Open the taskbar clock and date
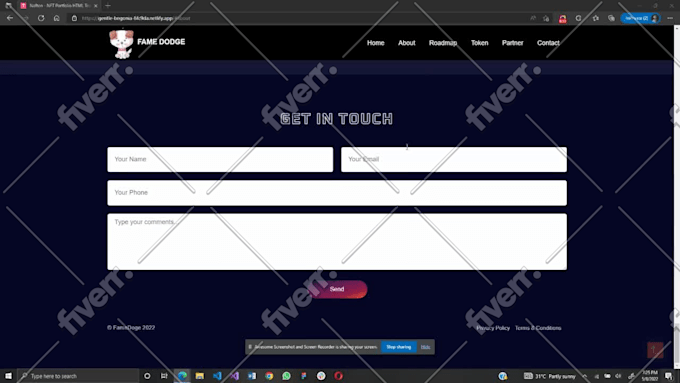The height and width of the screenshot is (383, 680). 650,376
